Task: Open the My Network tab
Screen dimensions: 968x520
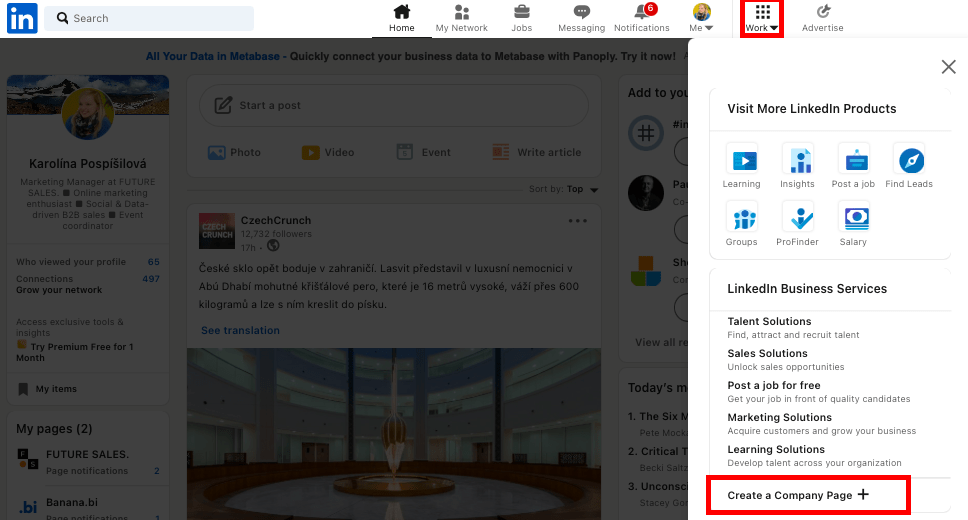Action: (461, 18)
